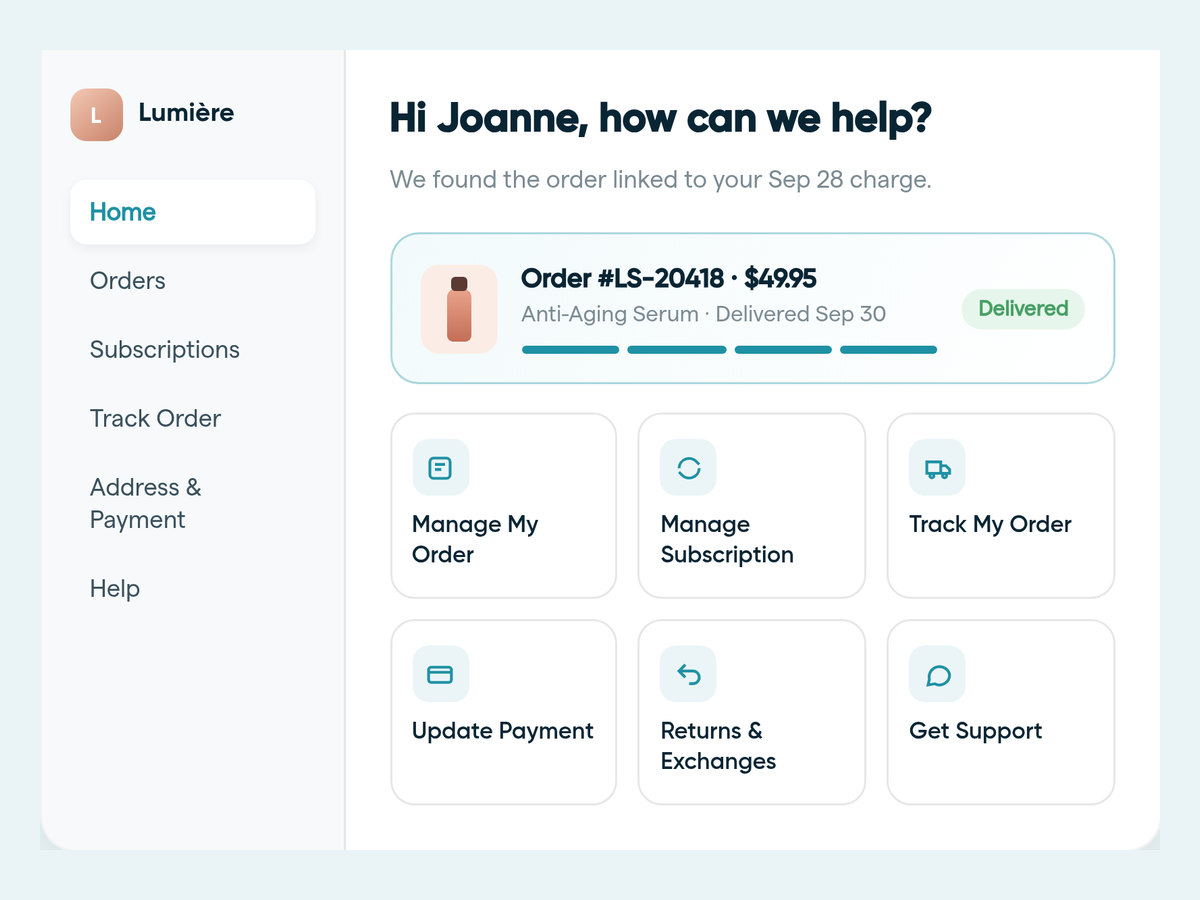Click the Manage My Order label

pyautogui.click(x=475, y=539)
